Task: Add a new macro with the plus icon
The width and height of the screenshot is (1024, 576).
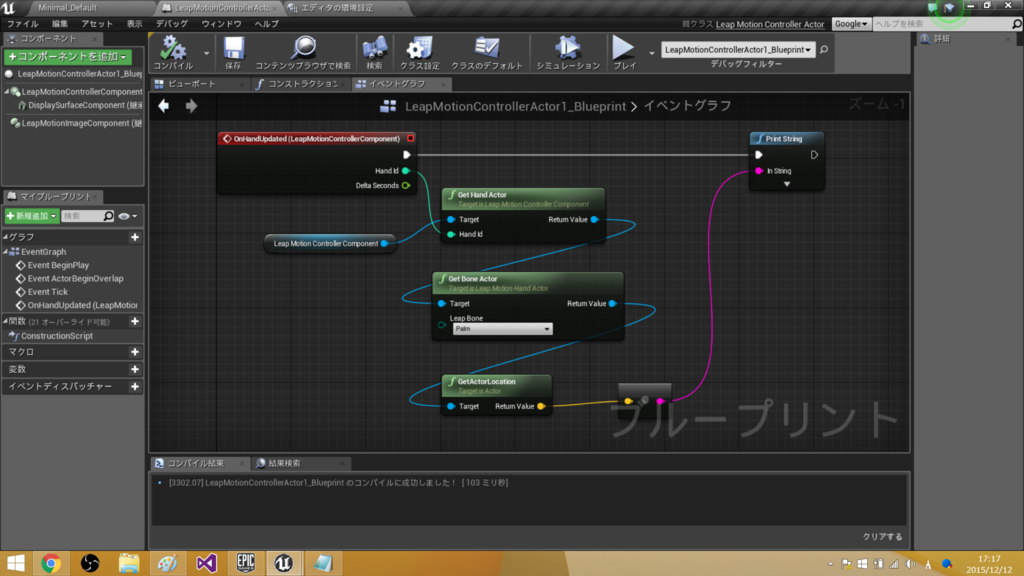Action: click(x=135, y=352)
